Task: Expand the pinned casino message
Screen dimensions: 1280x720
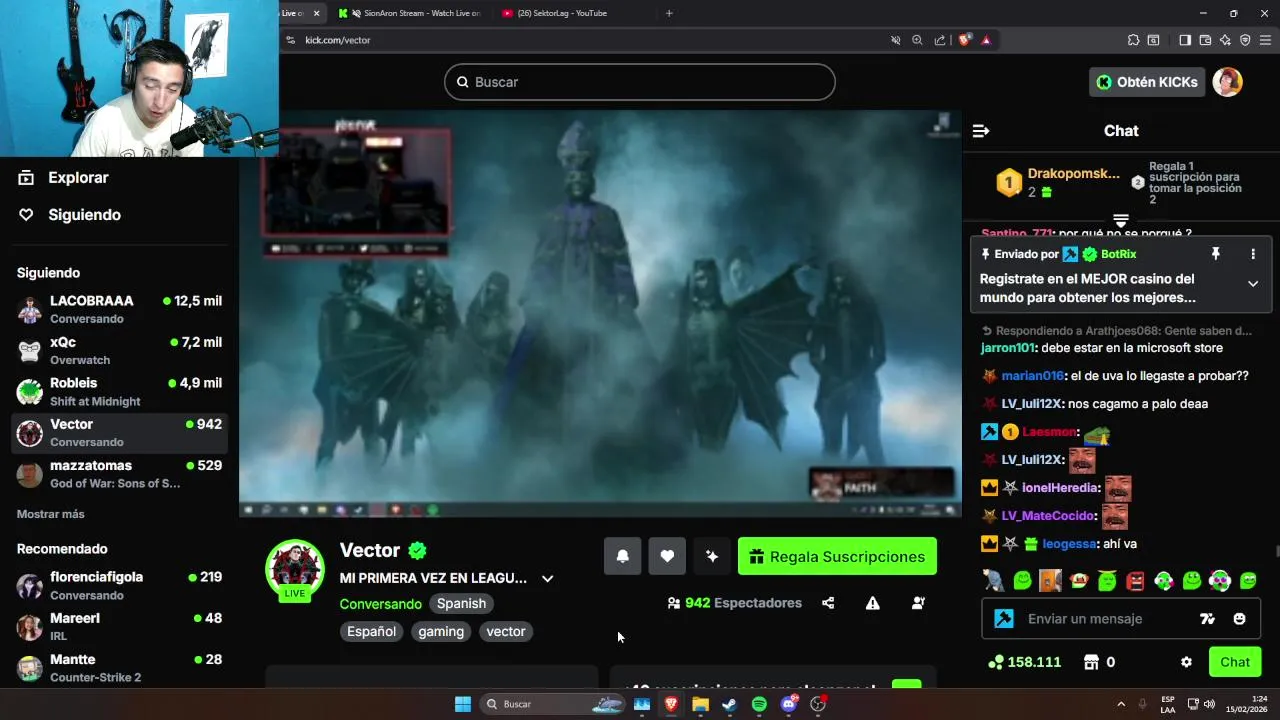Action: [1253, 284]
